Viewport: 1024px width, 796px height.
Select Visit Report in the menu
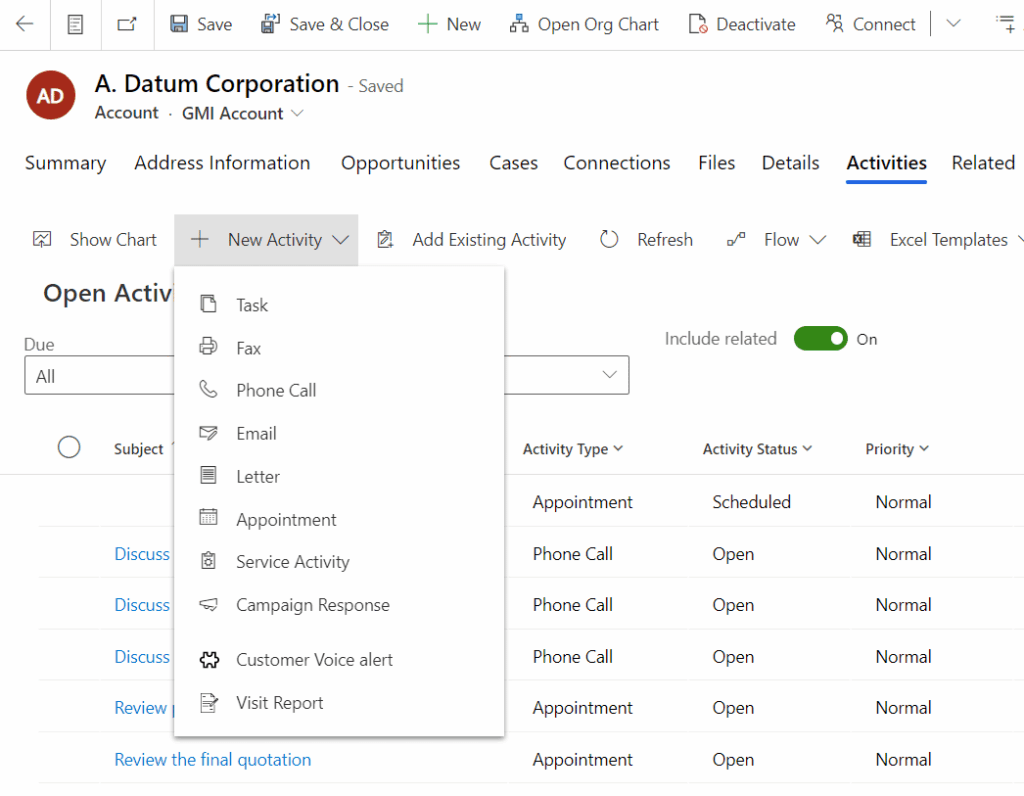click(x=279, y=703)
